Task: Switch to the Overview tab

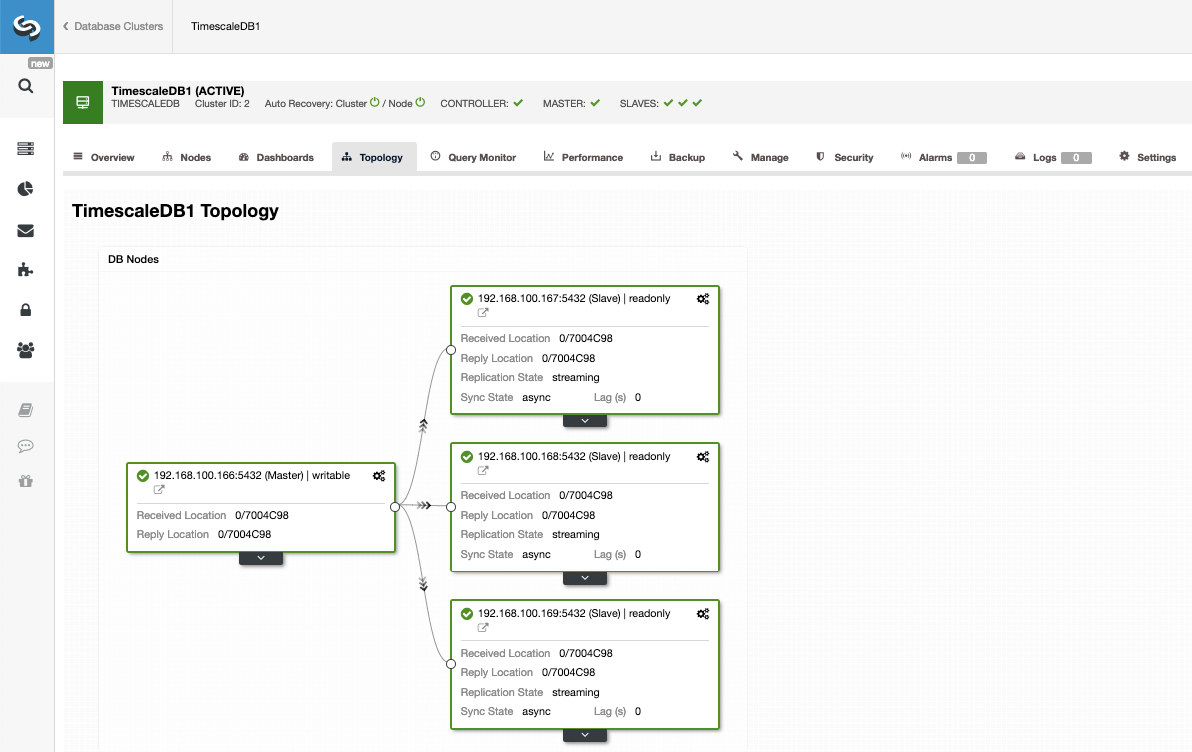Action: coord(103,157)
